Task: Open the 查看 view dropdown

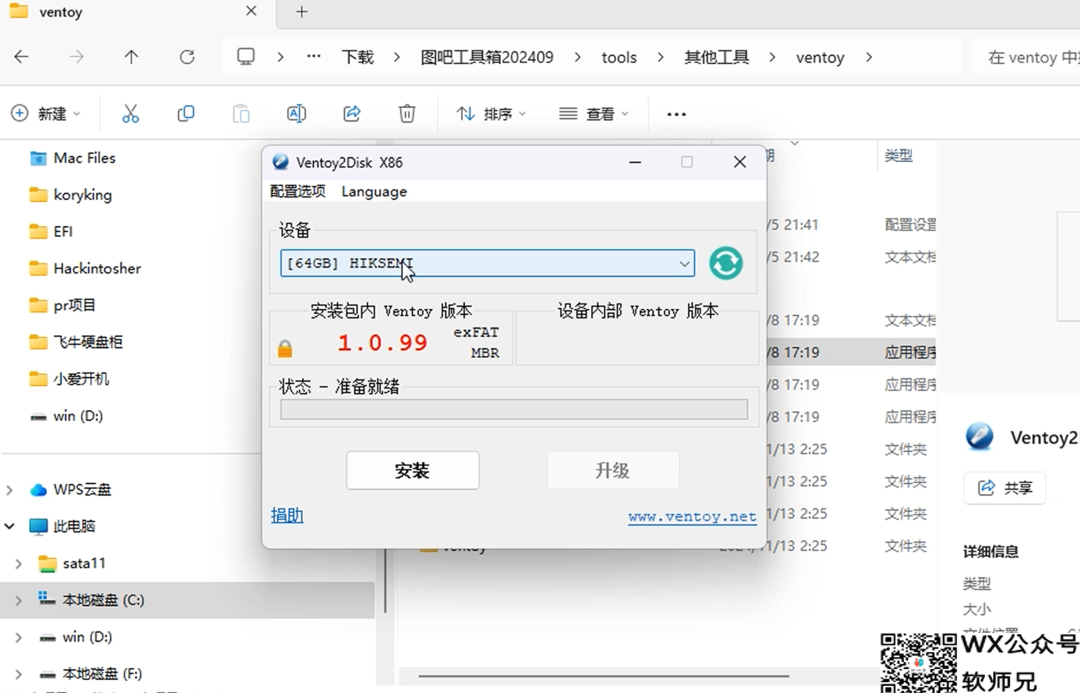Action: click(594, 114)
